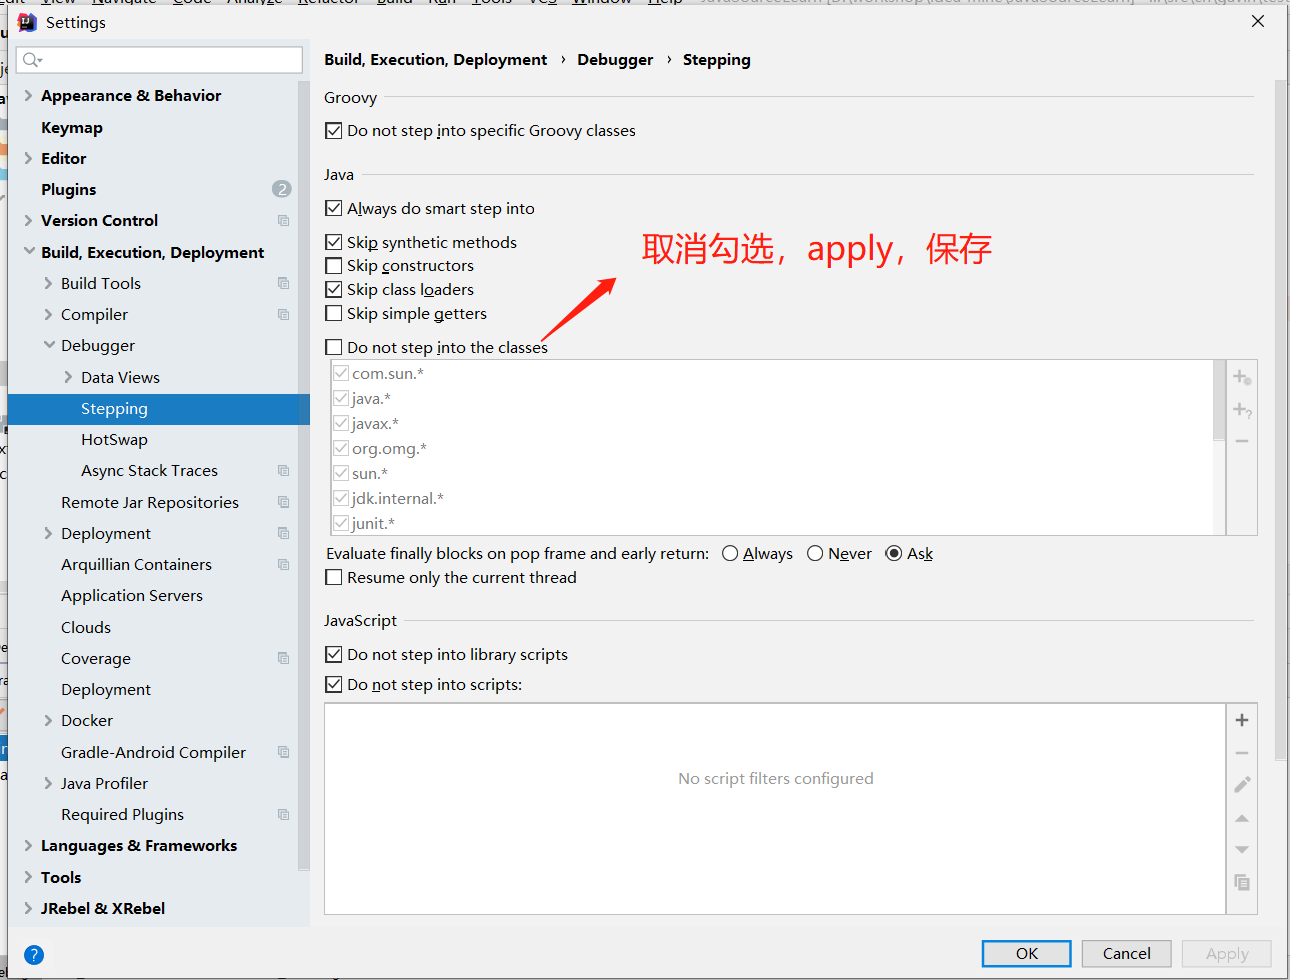Focus the settings search field
The height and width of the screenshot is (980, 1290).
(170, 60)
